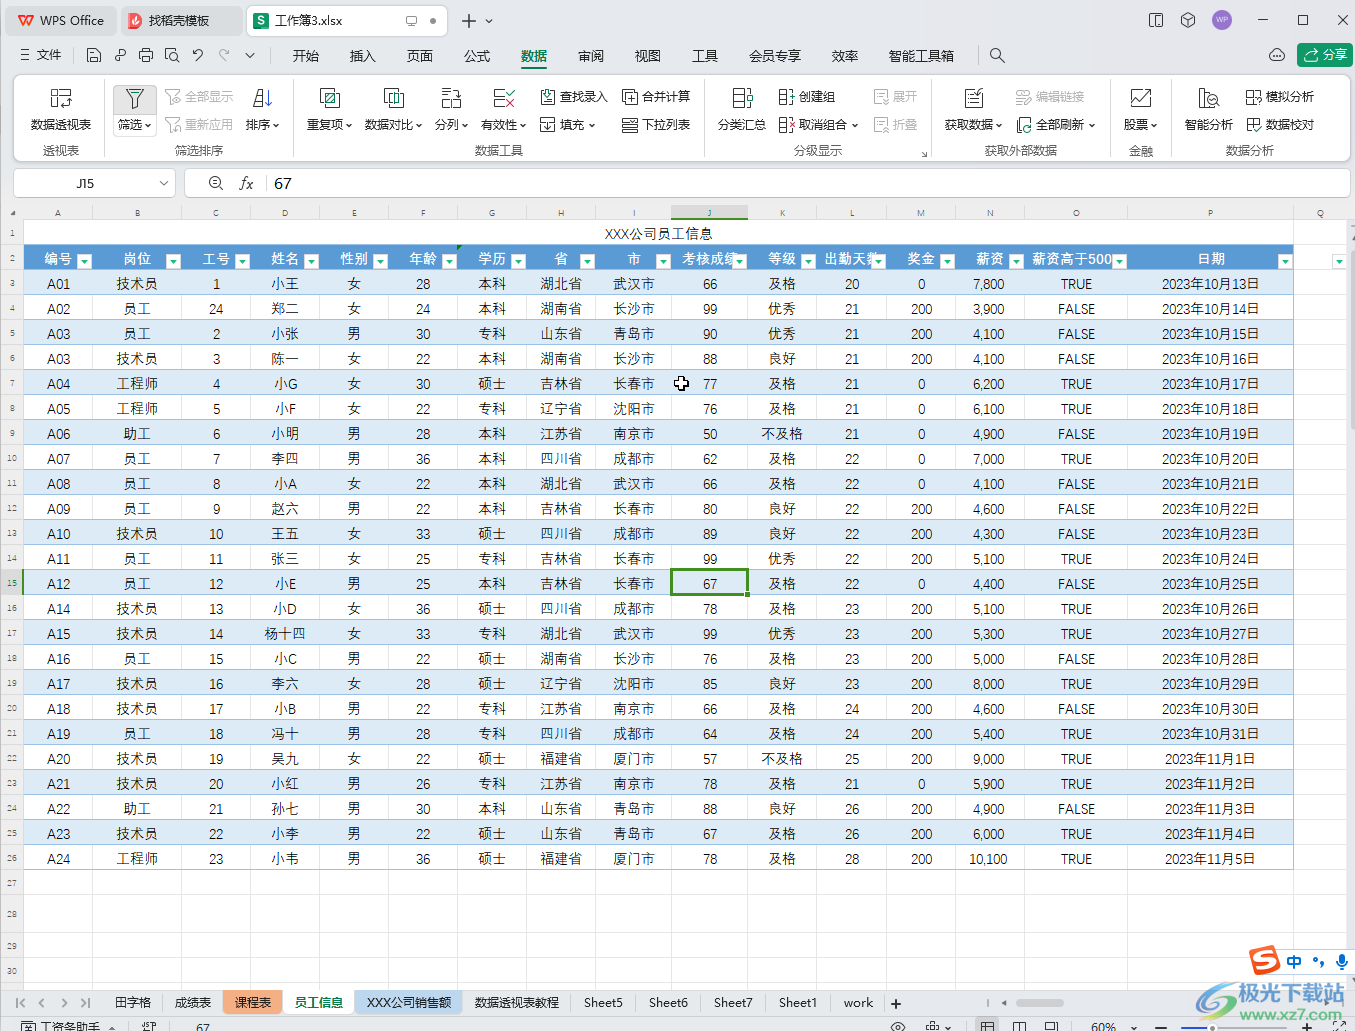This screenshot has width=1355, height=1031.
Task: Switch to the 课程表 sheet tab
Action: (x=253, y=1002)
